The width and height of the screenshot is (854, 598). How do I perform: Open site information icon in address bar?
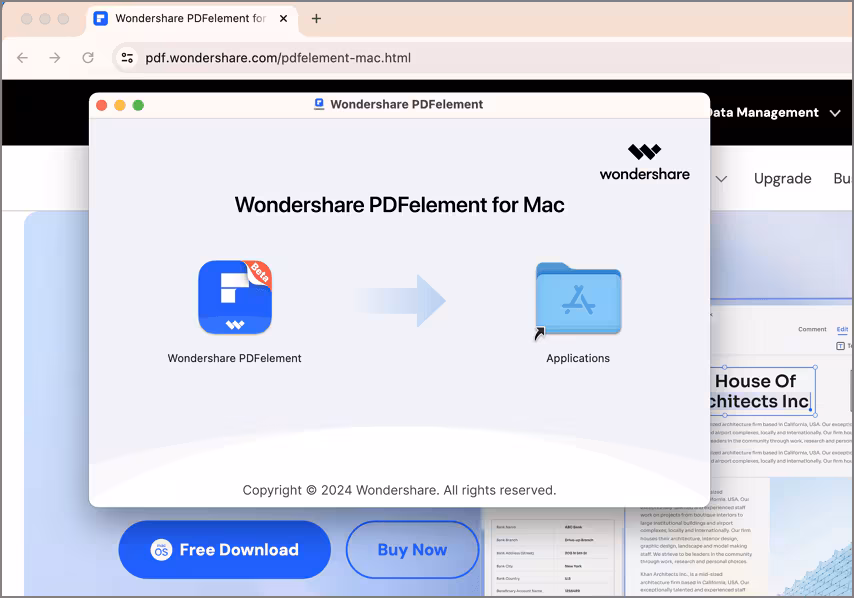pos(127,58)
